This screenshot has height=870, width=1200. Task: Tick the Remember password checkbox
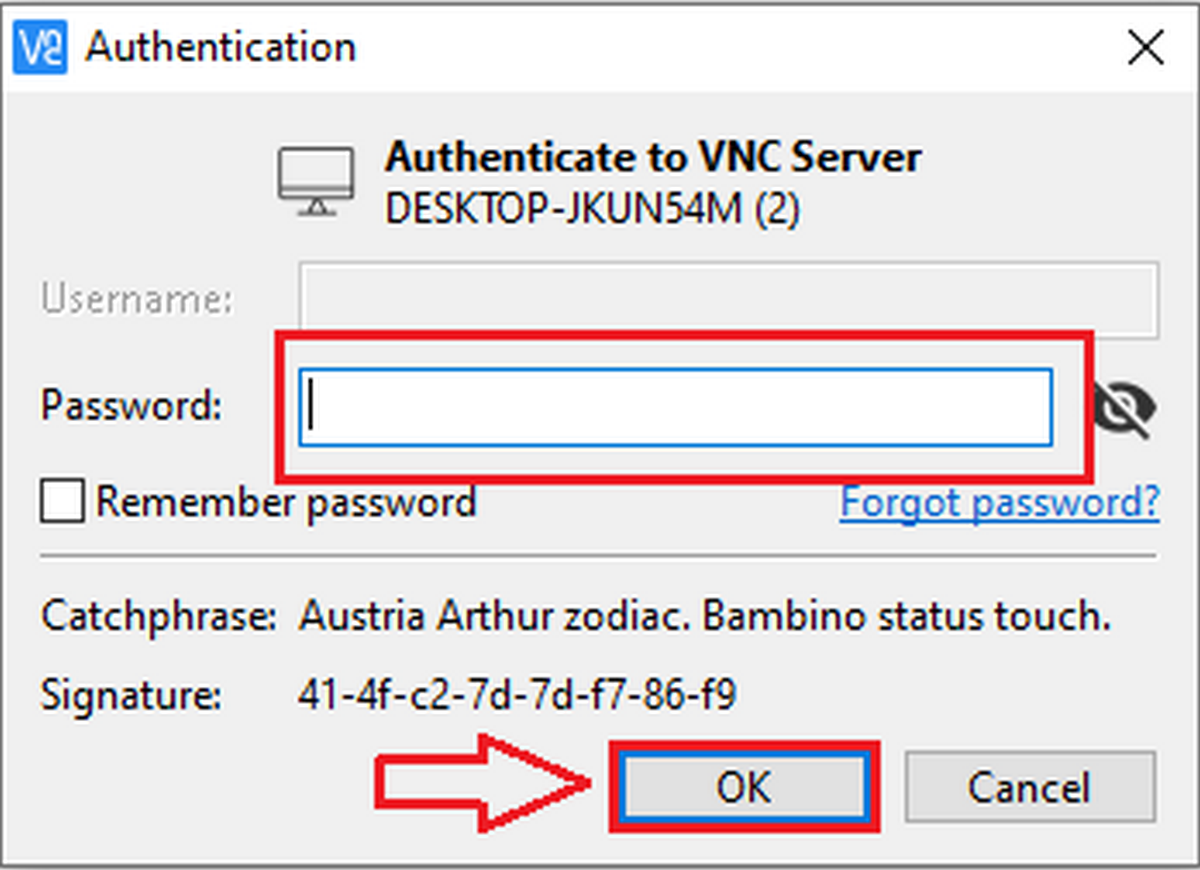click(62, 502)
